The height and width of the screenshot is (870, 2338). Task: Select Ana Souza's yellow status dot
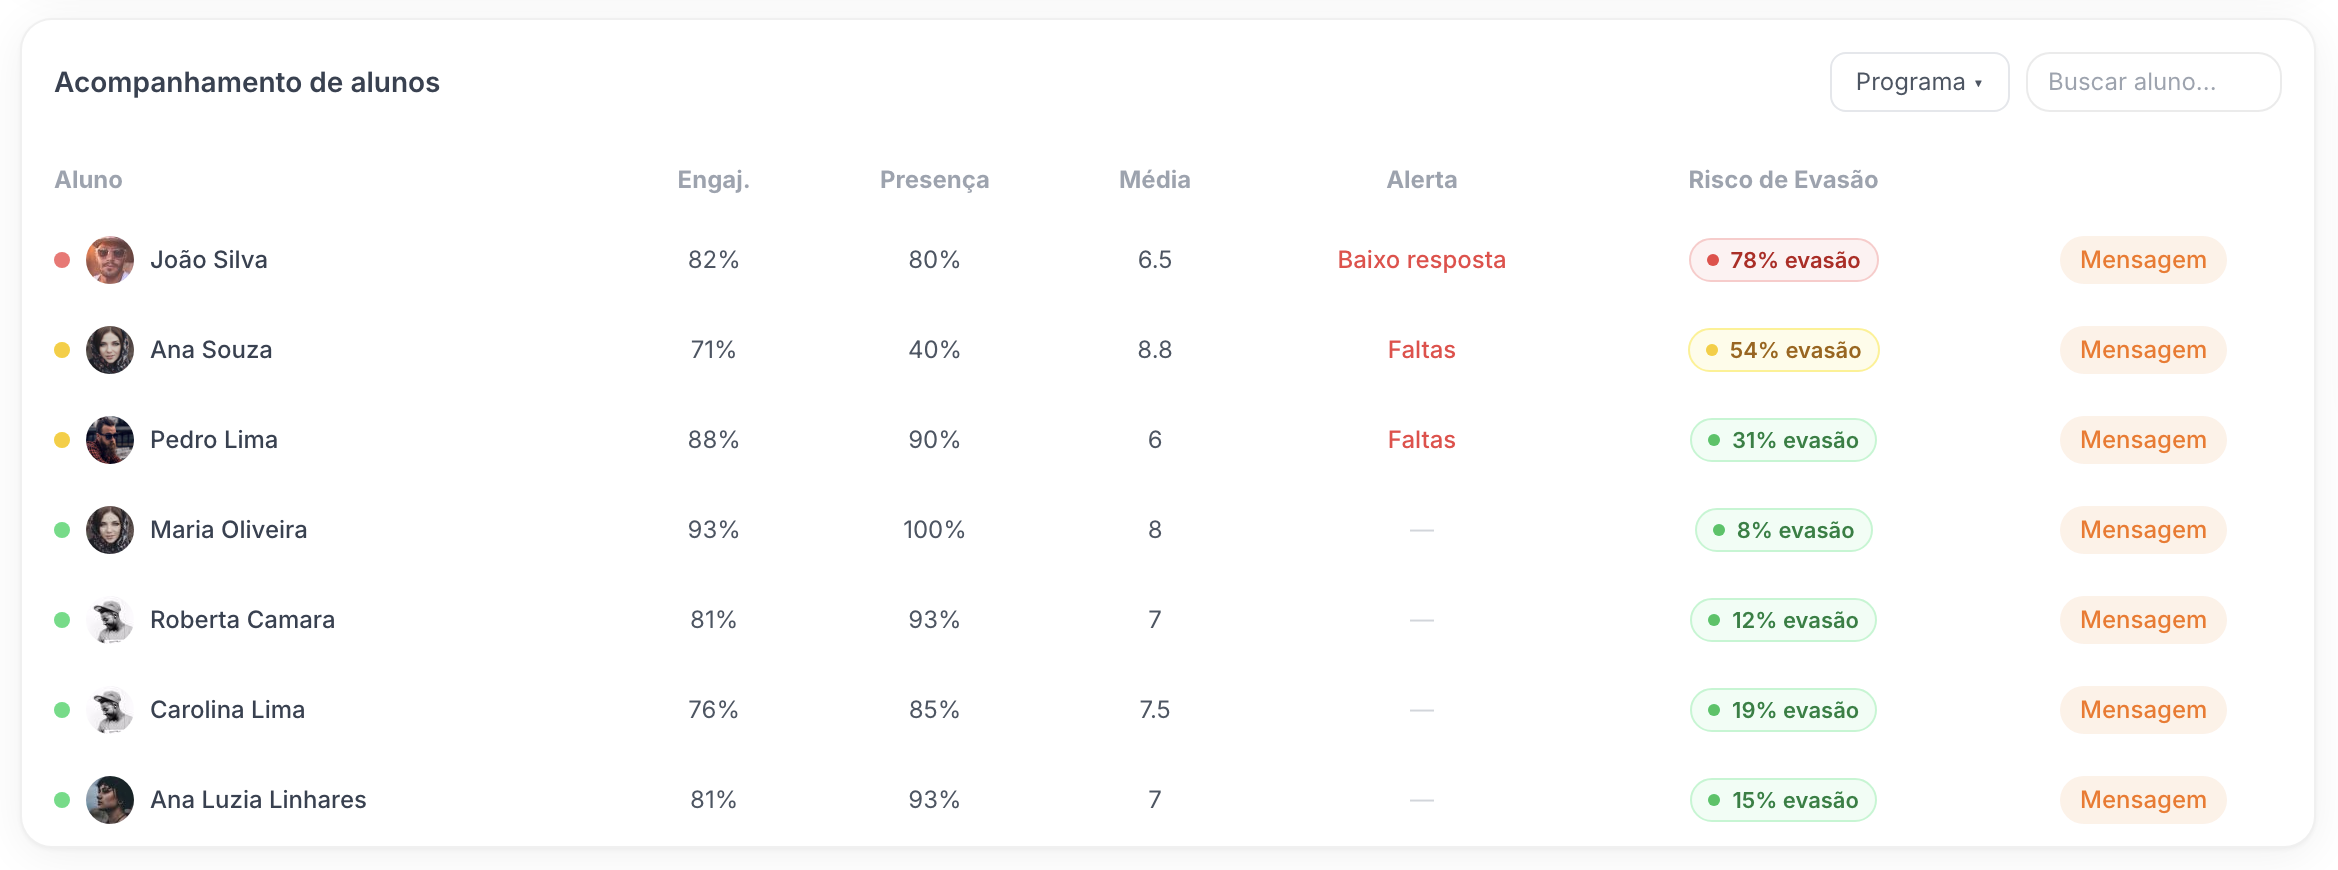pos(61,349)
